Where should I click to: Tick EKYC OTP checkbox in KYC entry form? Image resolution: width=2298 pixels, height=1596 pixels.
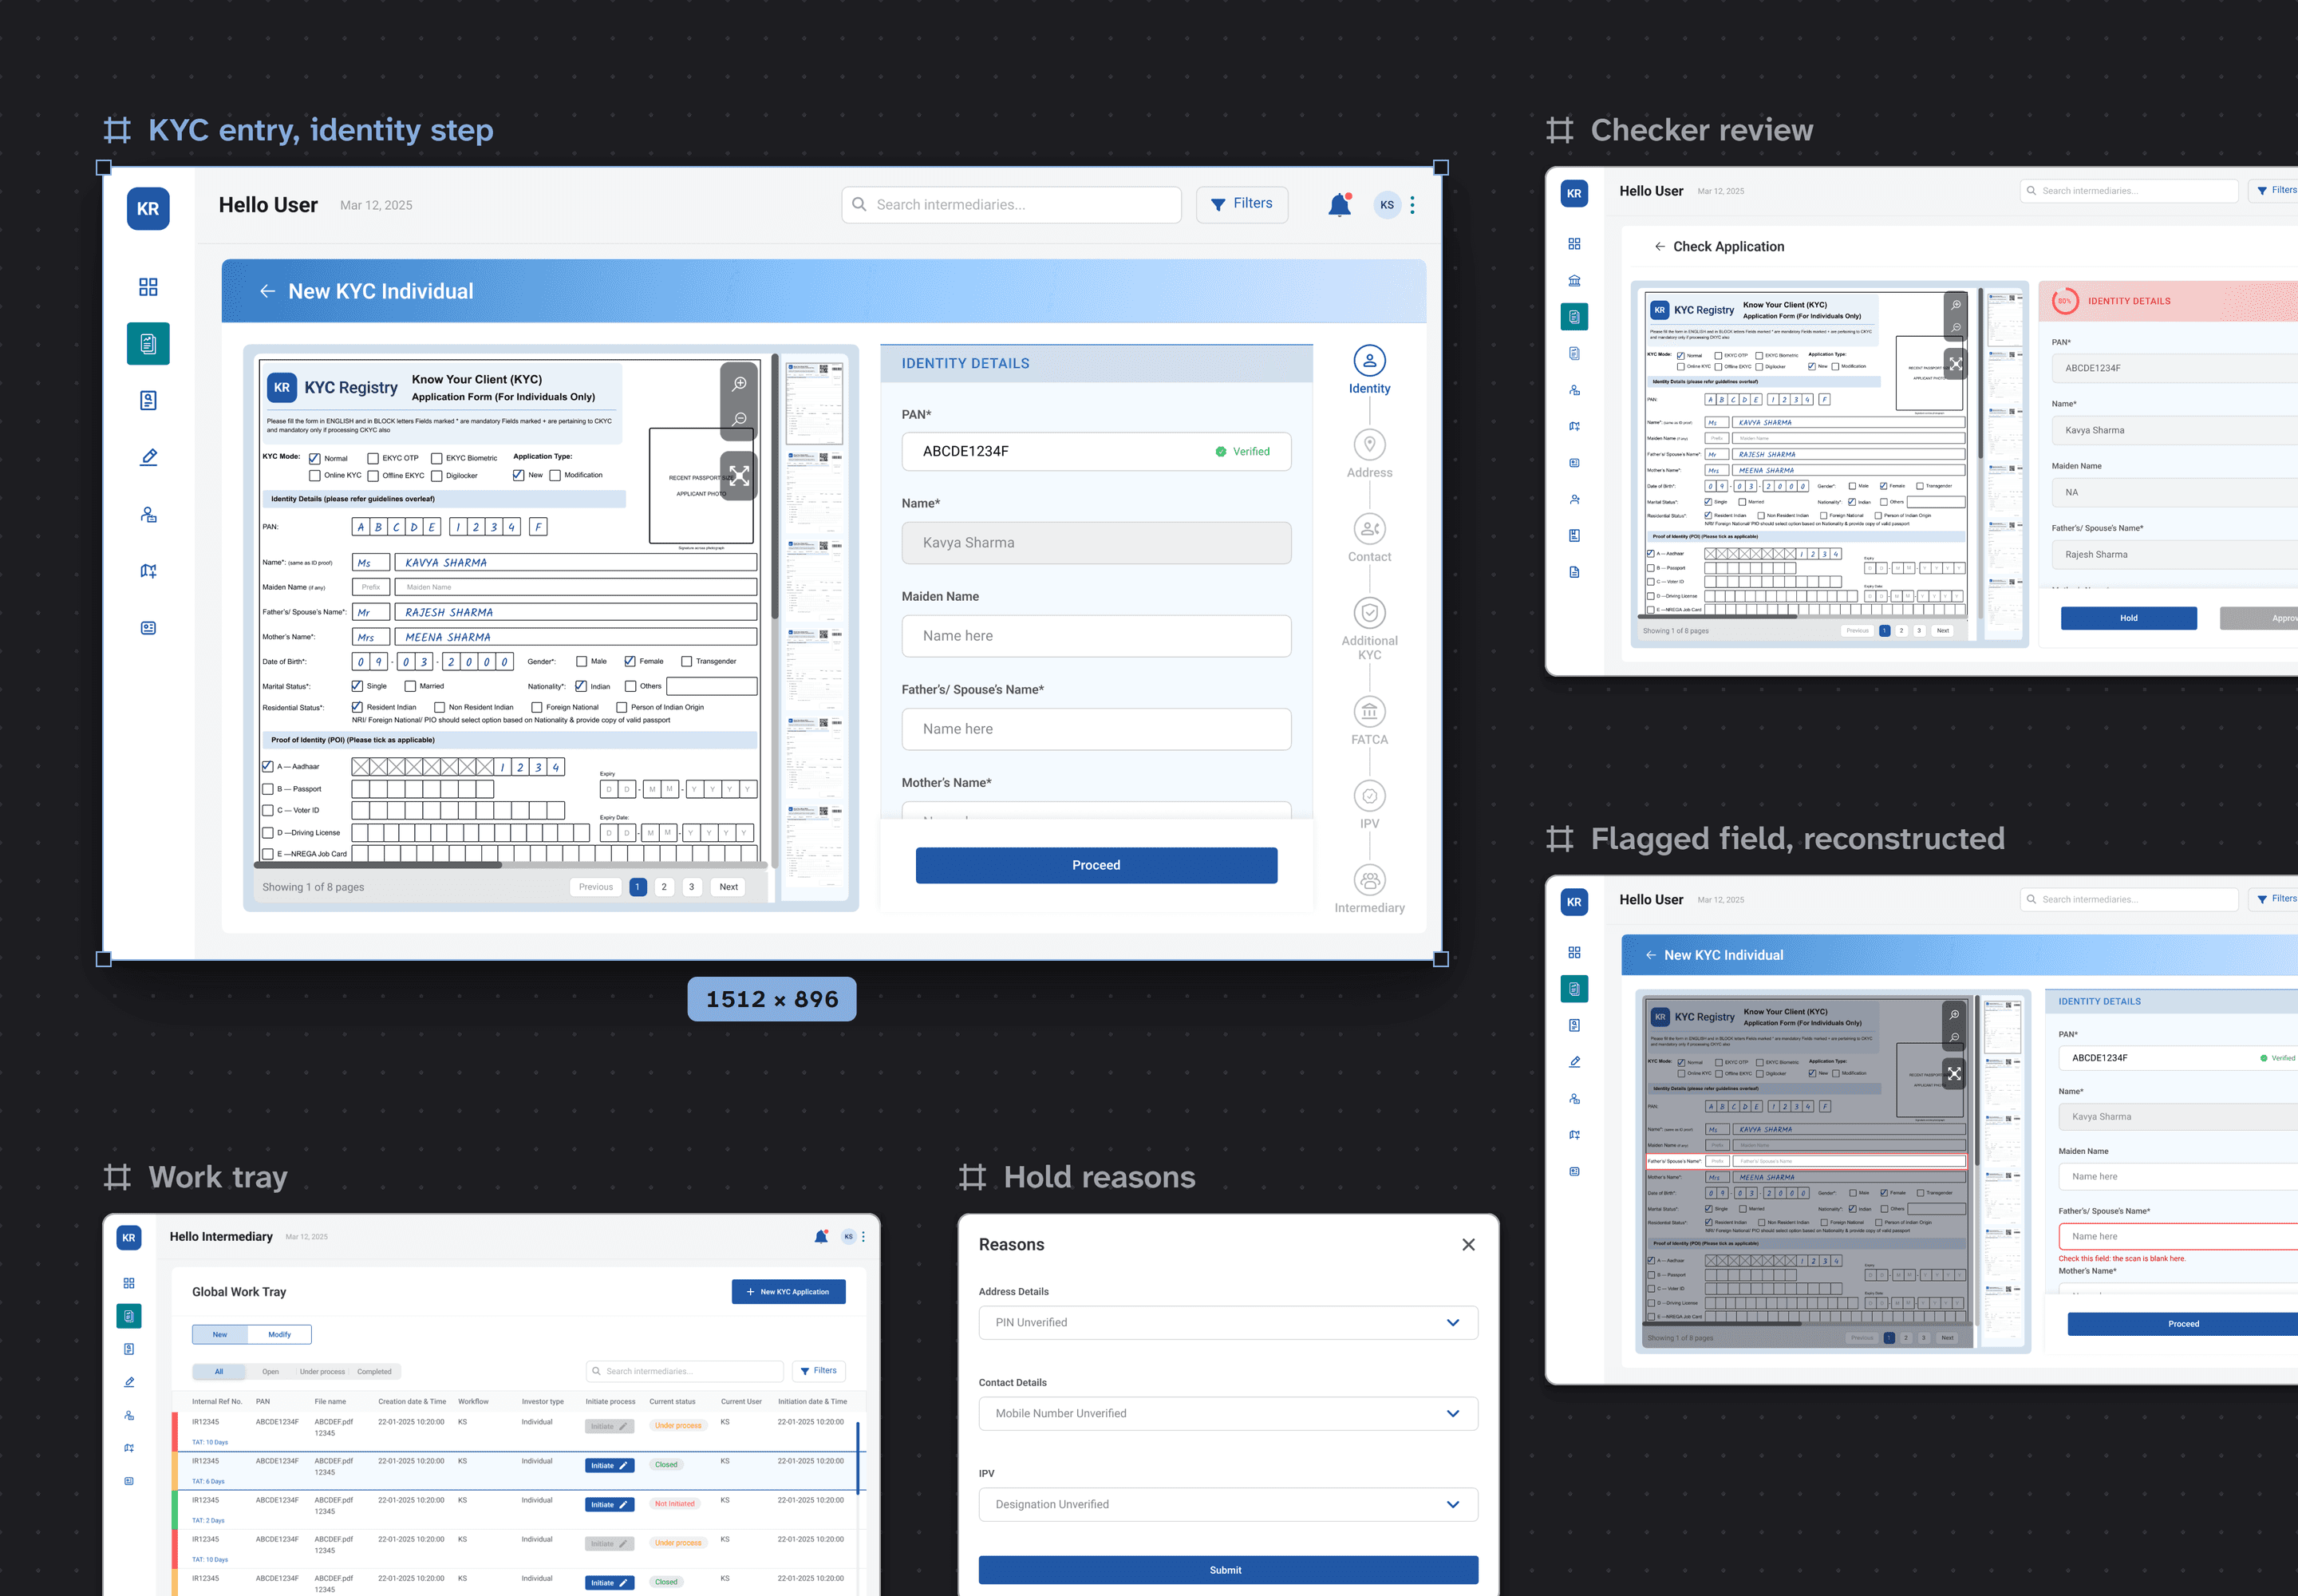coord(373,459)
